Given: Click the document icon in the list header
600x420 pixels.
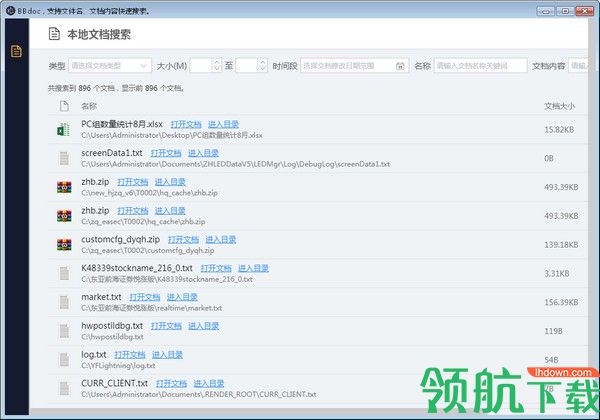Looking at the screenshot, I should [x=64, y=106].
